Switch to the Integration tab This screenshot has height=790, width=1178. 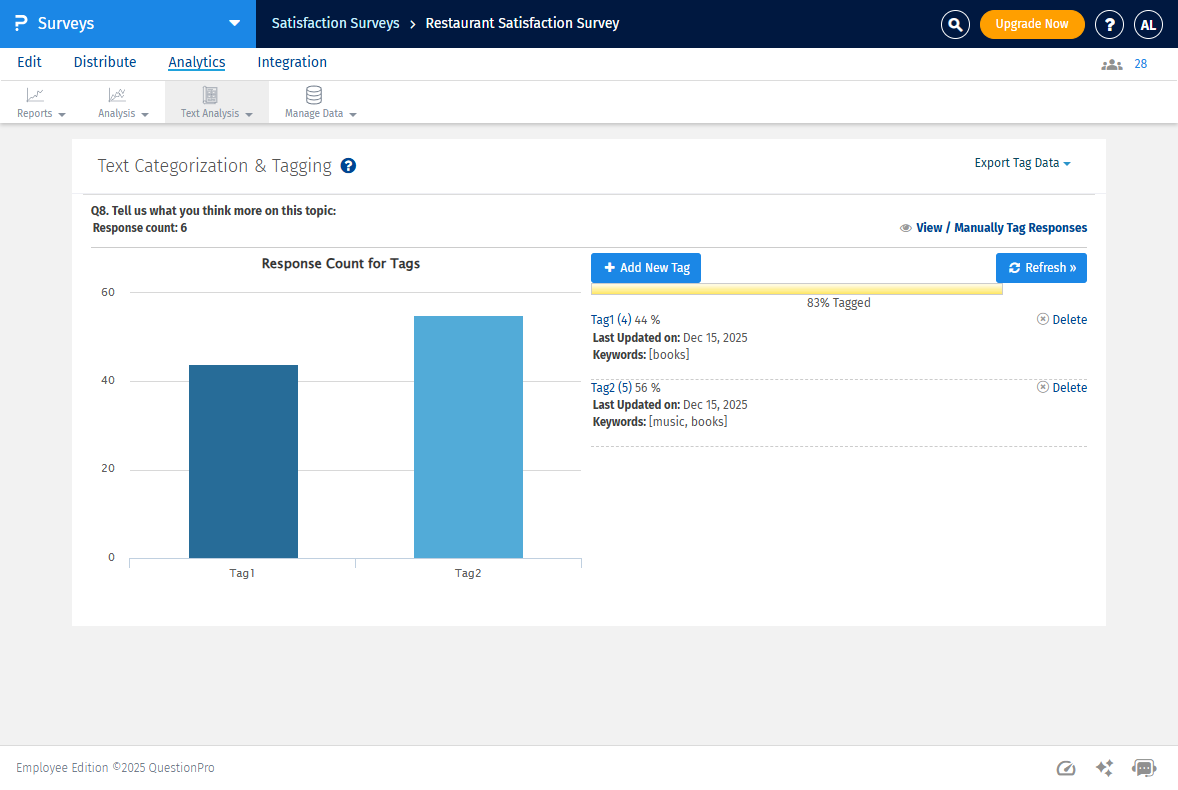292,62
